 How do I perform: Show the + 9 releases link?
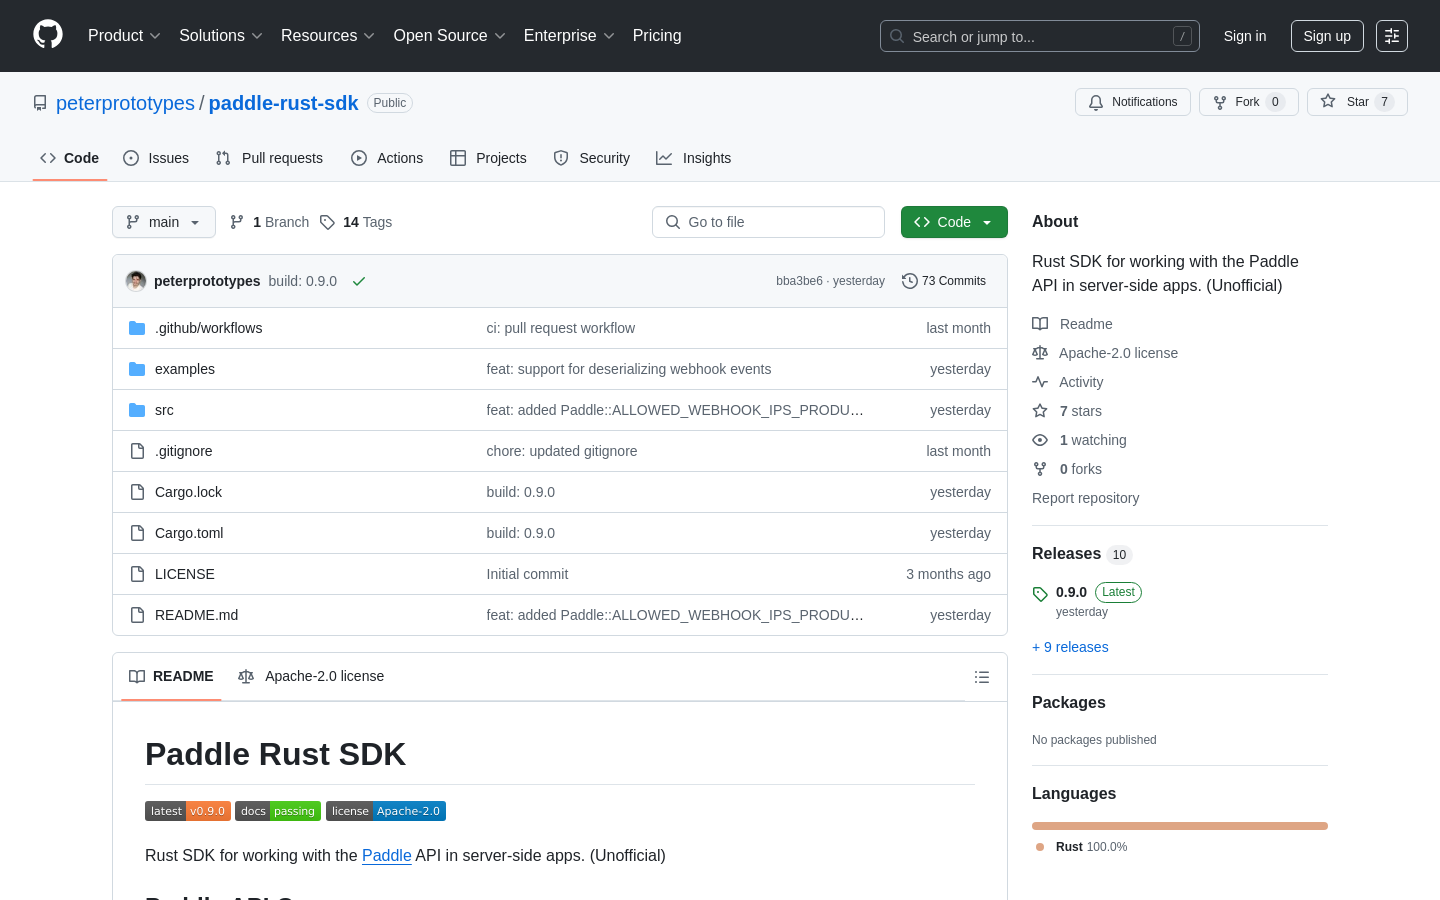(x=1070, y=647)
